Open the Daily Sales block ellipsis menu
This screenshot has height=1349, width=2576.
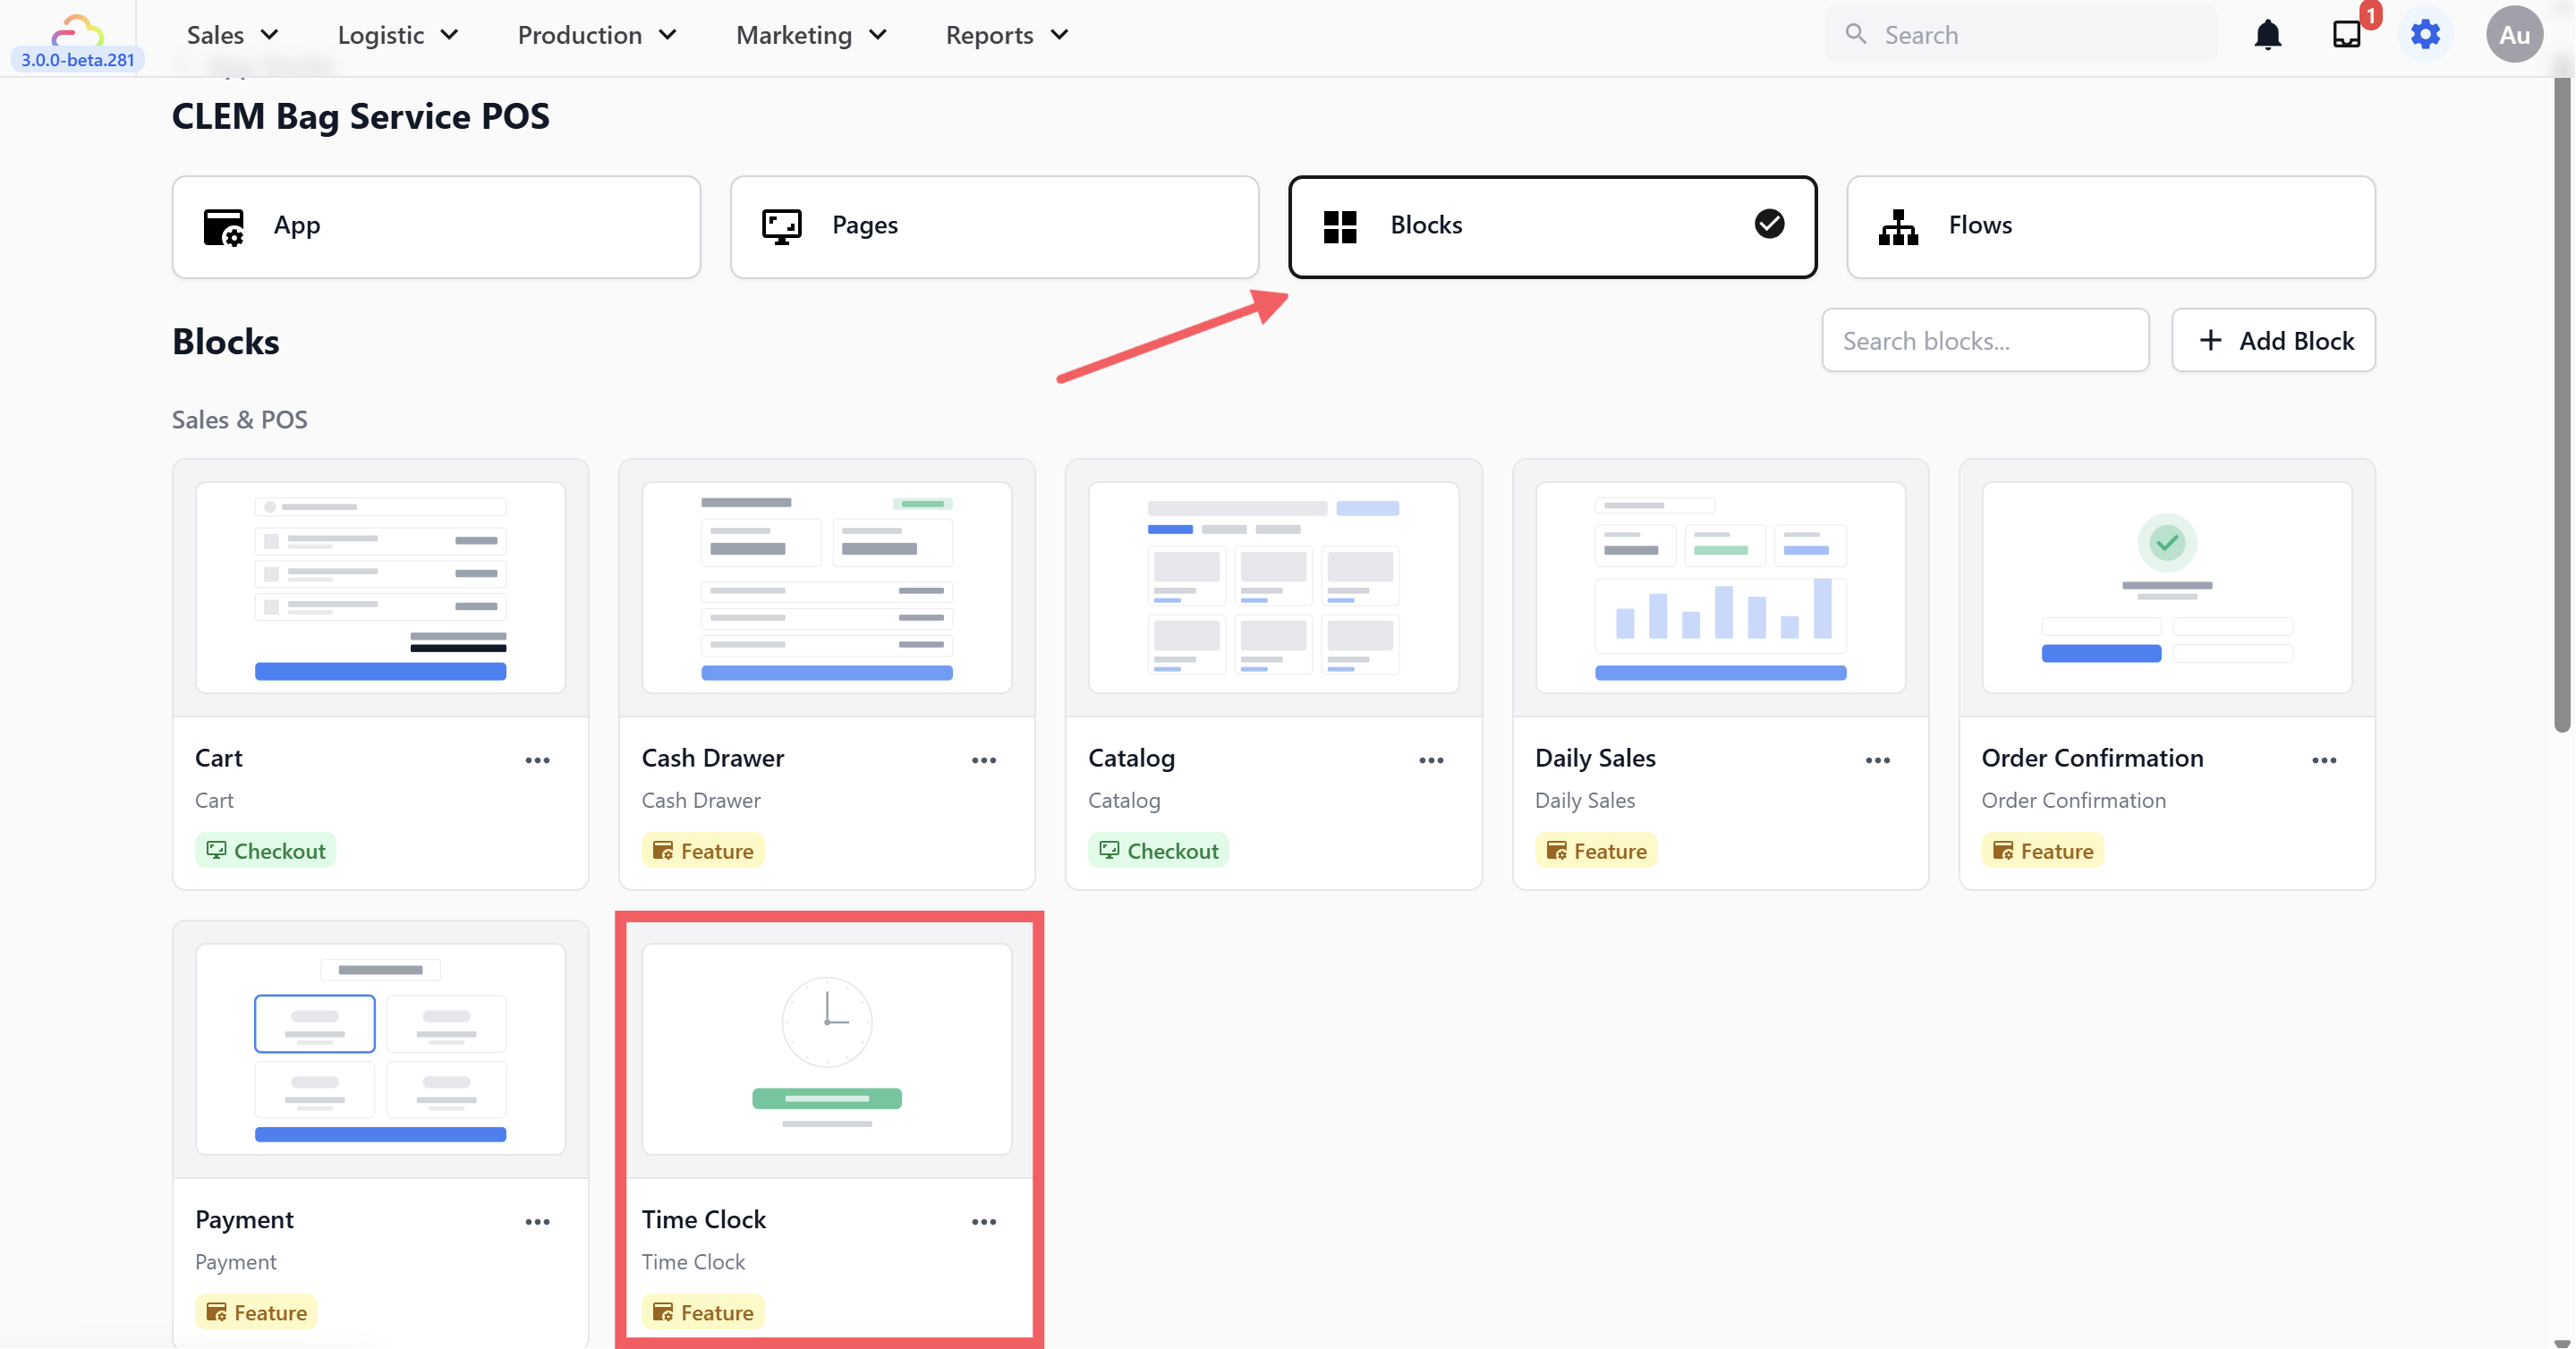pos(1877,760)
